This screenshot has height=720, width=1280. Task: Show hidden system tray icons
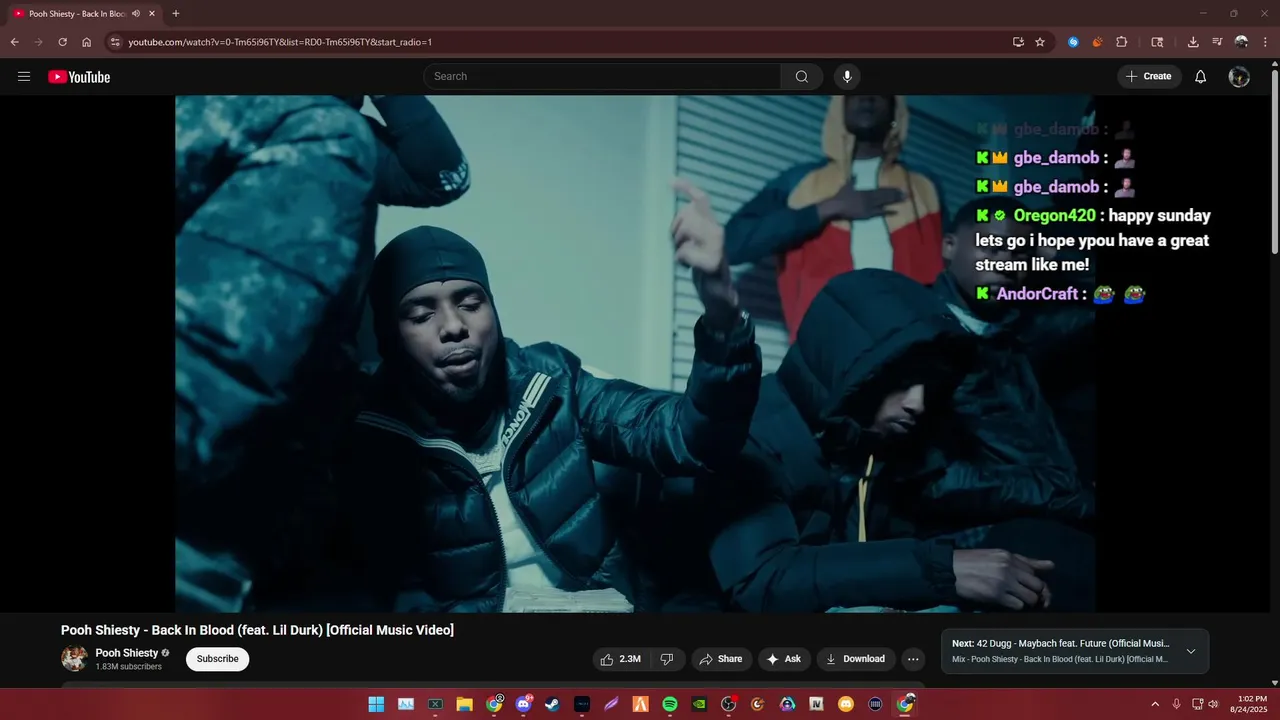click(1155, 704)
